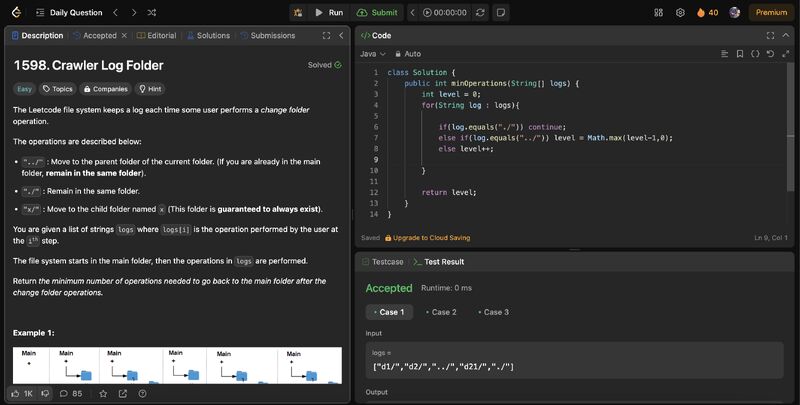Submit the solution
The height and width of the screenshot is (405, 800).
coord(377,13)
